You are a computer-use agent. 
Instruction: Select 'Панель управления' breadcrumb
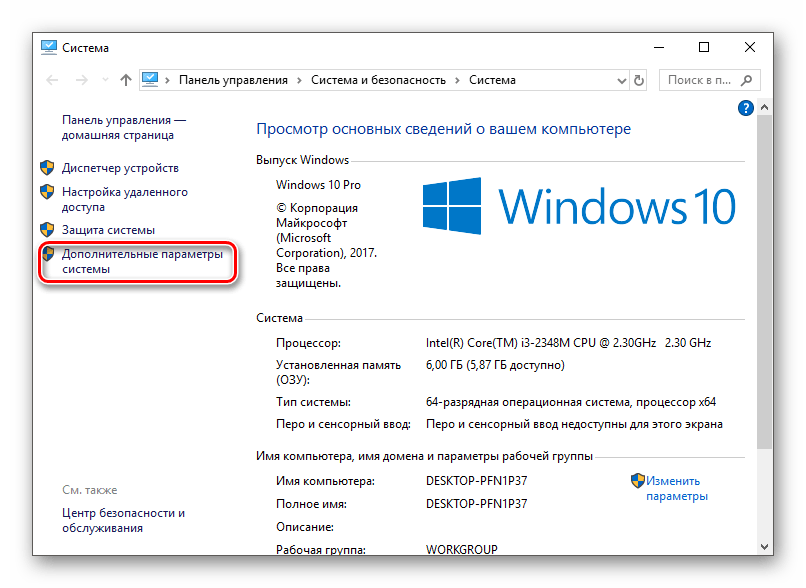[233, 80]
